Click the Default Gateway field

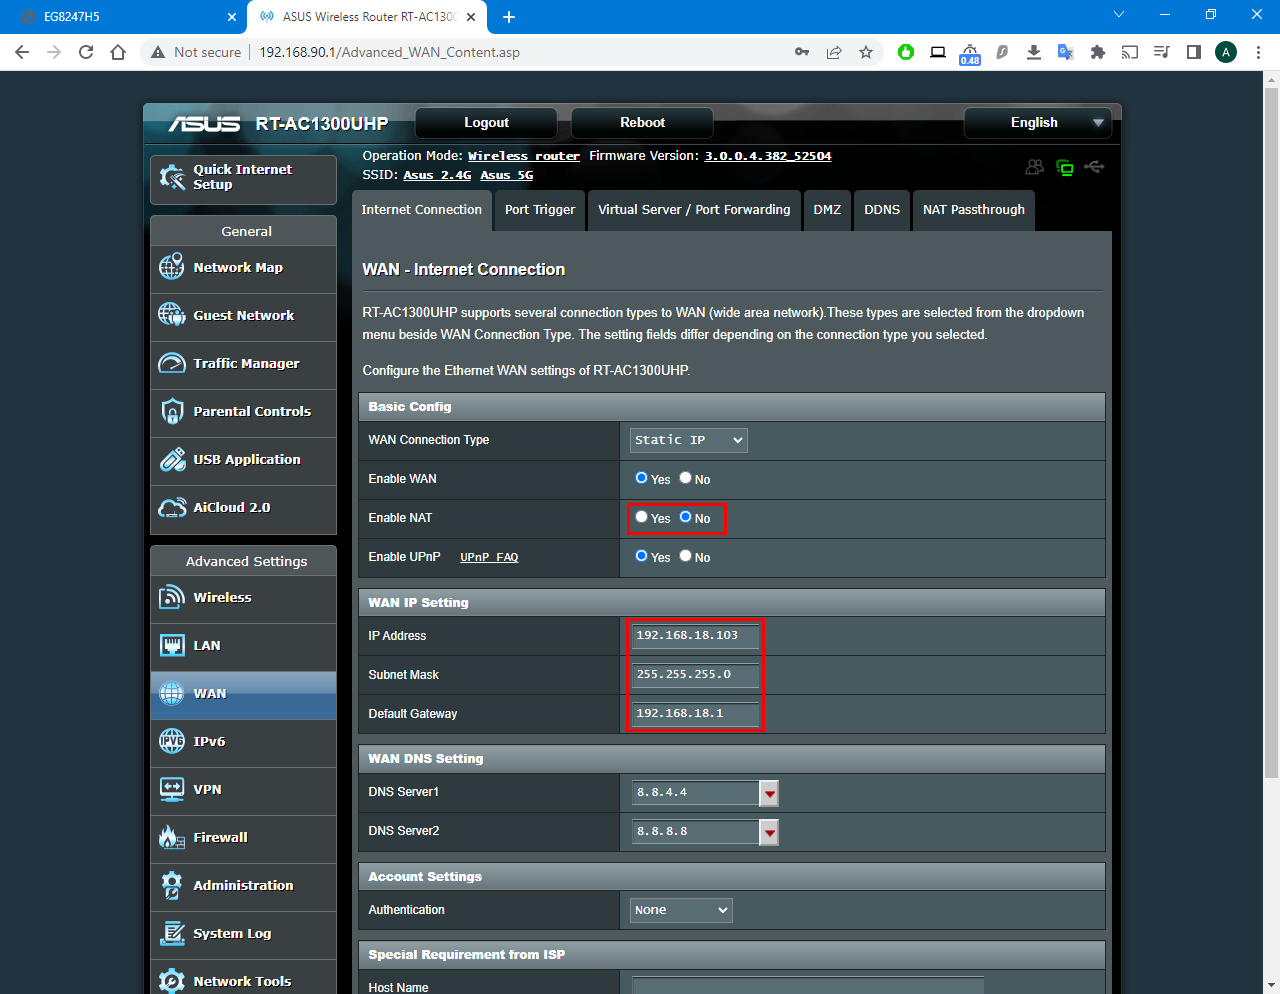click(x=695, y=714)
